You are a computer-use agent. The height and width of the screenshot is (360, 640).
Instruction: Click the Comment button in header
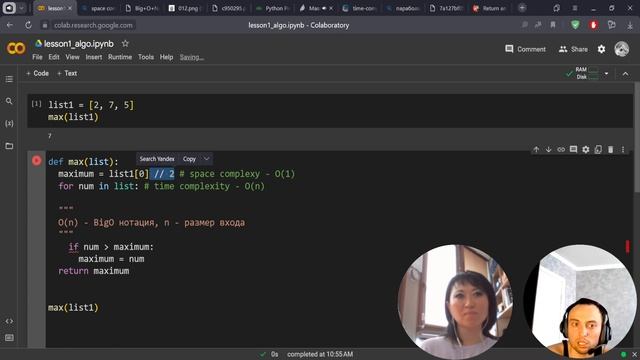[525, 49]
